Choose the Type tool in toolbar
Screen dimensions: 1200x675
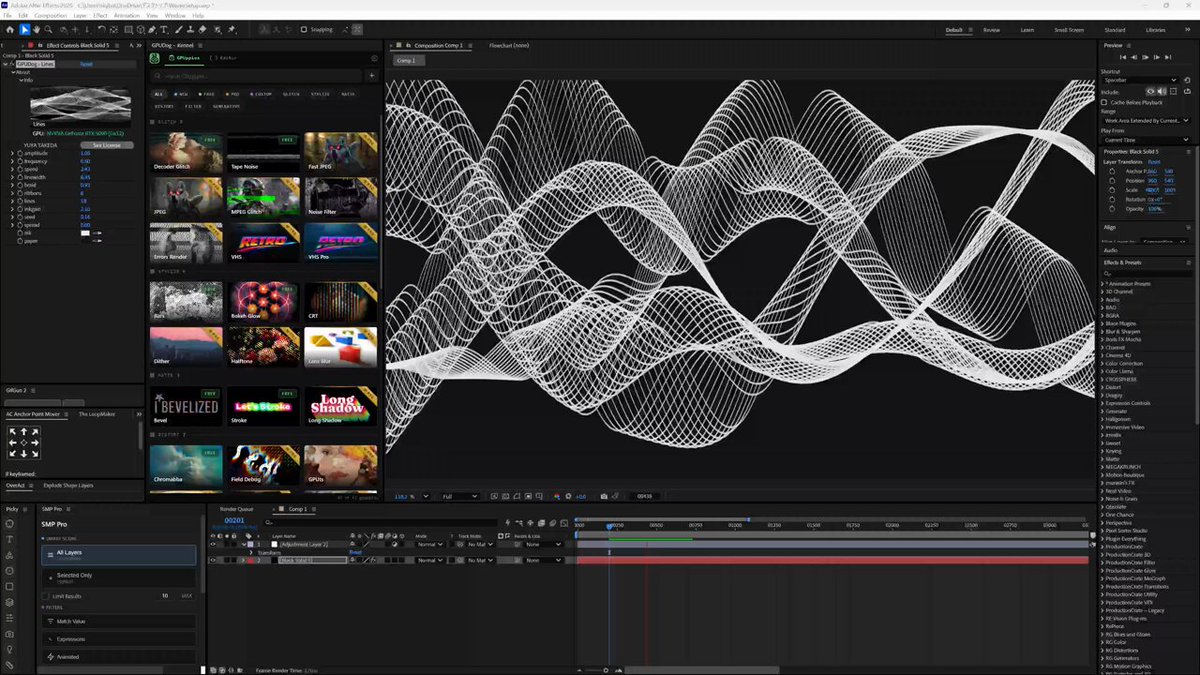point(164,30)
